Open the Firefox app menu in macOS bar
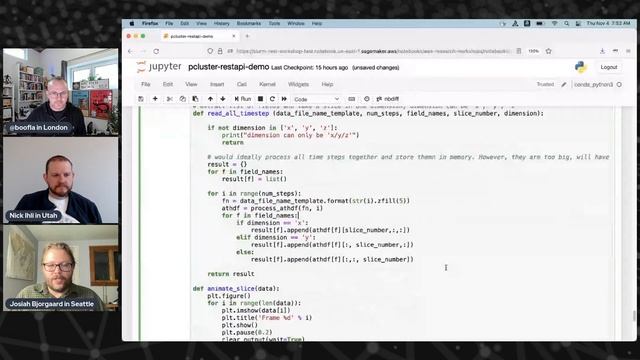 pos(150,23)
